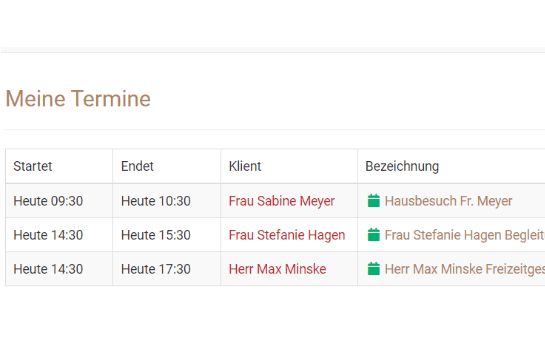Click the Endet column header
The height and width of the screenshot is (363, 545).
137,166
